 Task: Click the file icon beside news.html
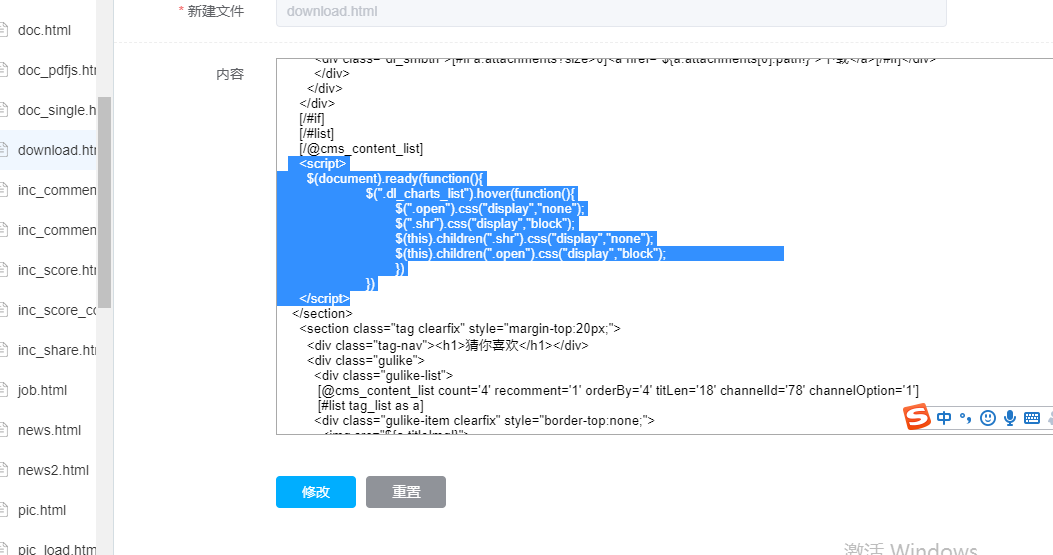pos(3,430)
